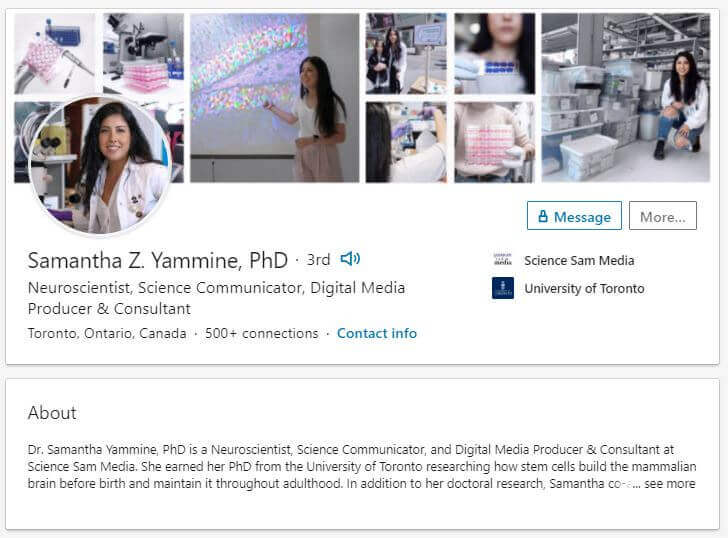This screenshot has width=728, height=538.
Task: Click the About section heading
Action: tap(52, 412)
